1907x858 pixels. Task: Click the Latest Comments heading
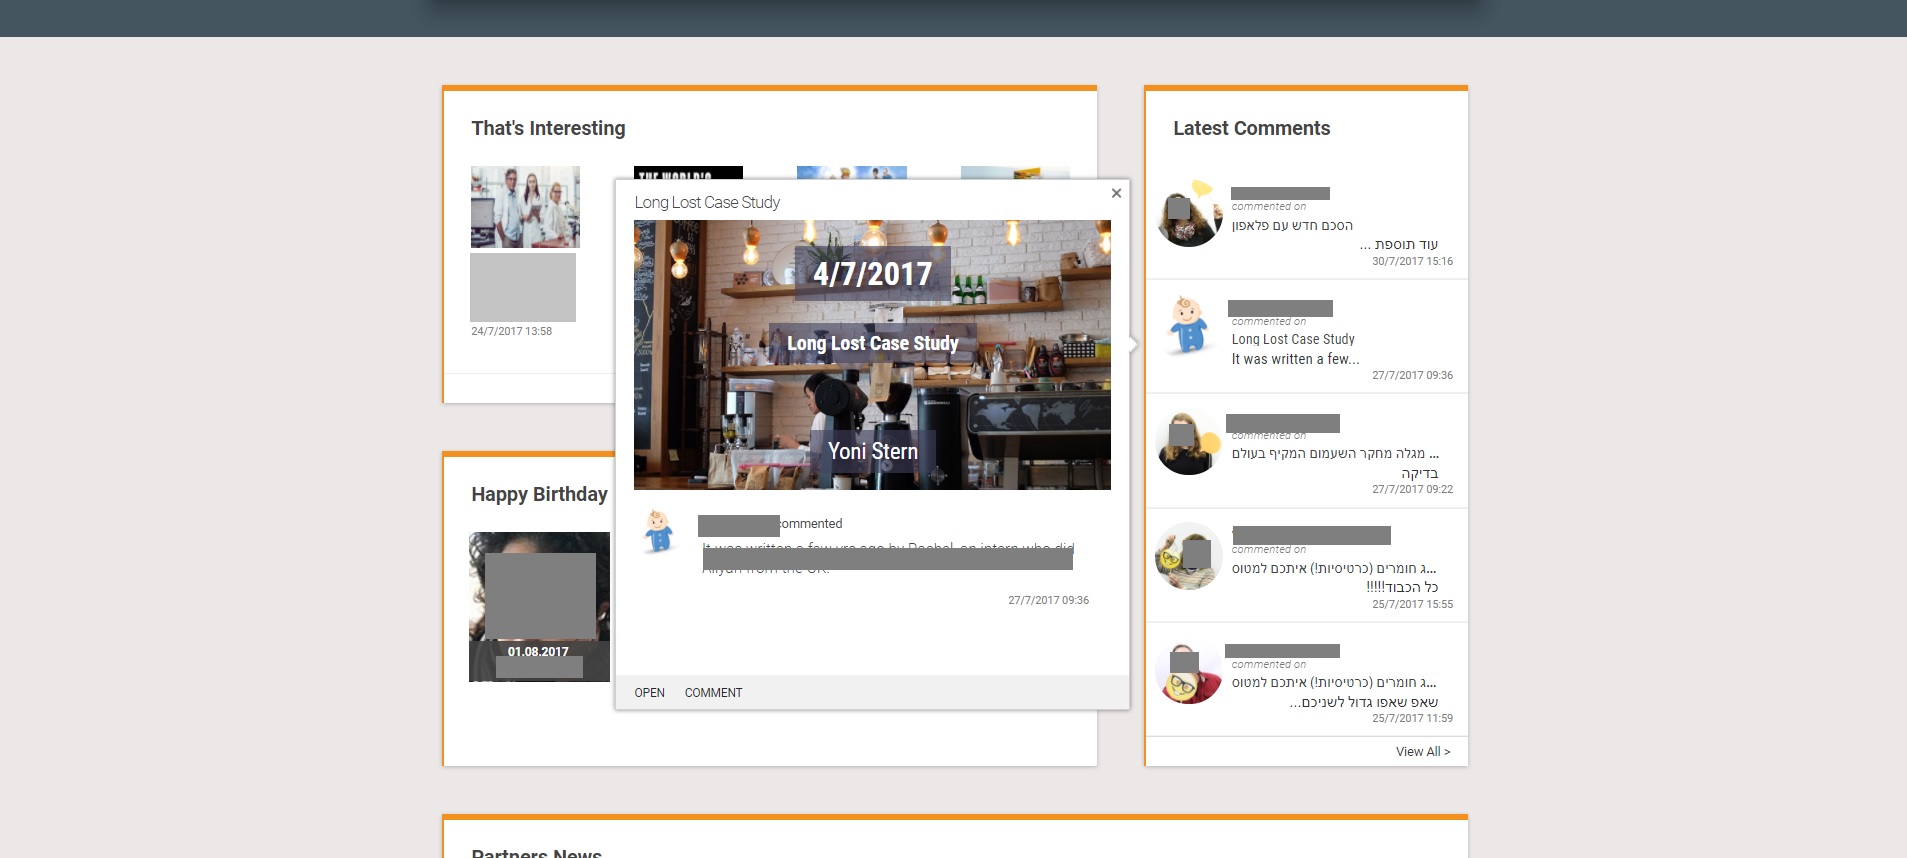[x=1251, y=128]
